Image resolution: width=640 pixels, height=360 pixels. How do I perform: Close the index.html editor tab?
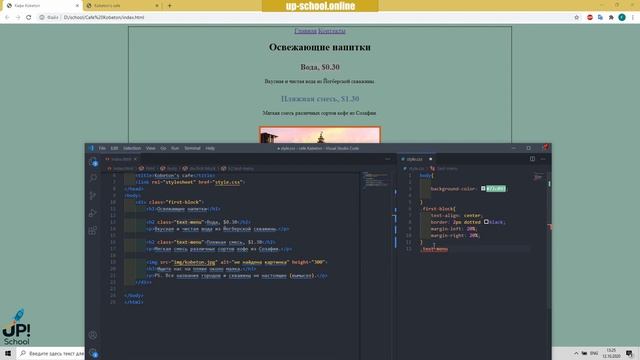click(135, 159)
